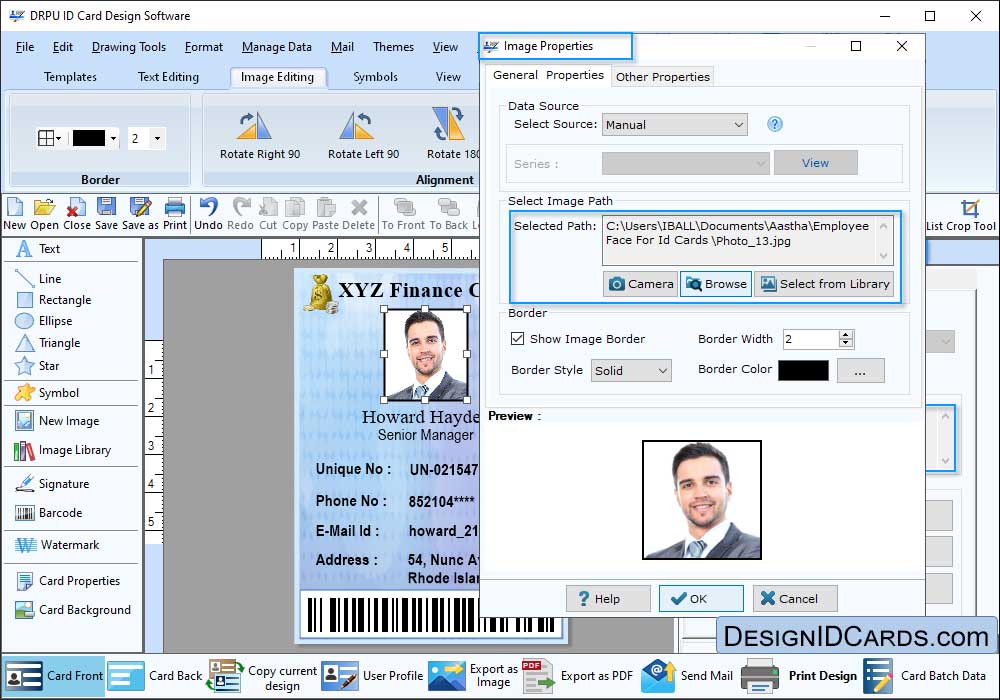Open the Manage Data menu
The height and width of the screenshot is (700, 1000).
point(276,47)
